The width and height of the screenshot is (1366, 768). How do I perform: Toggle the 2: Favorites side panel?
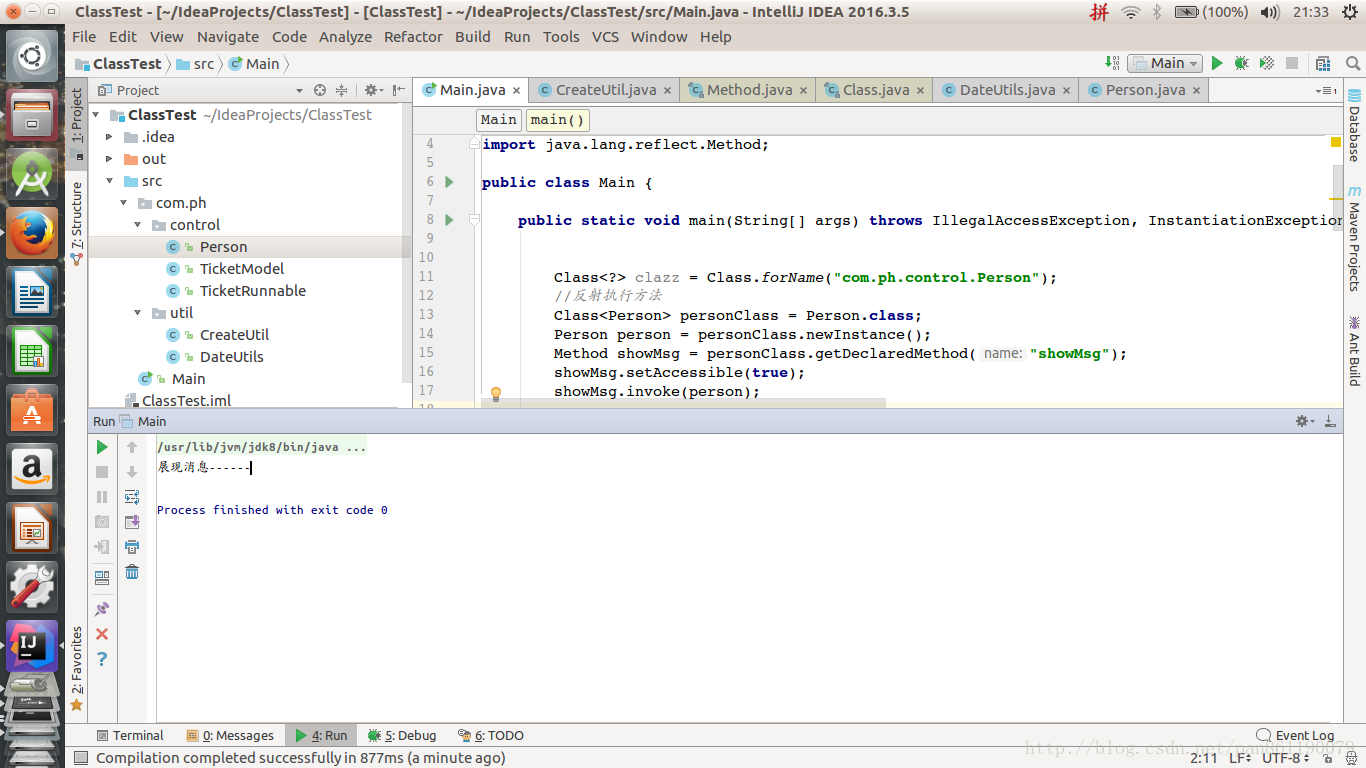pos(77,668)
